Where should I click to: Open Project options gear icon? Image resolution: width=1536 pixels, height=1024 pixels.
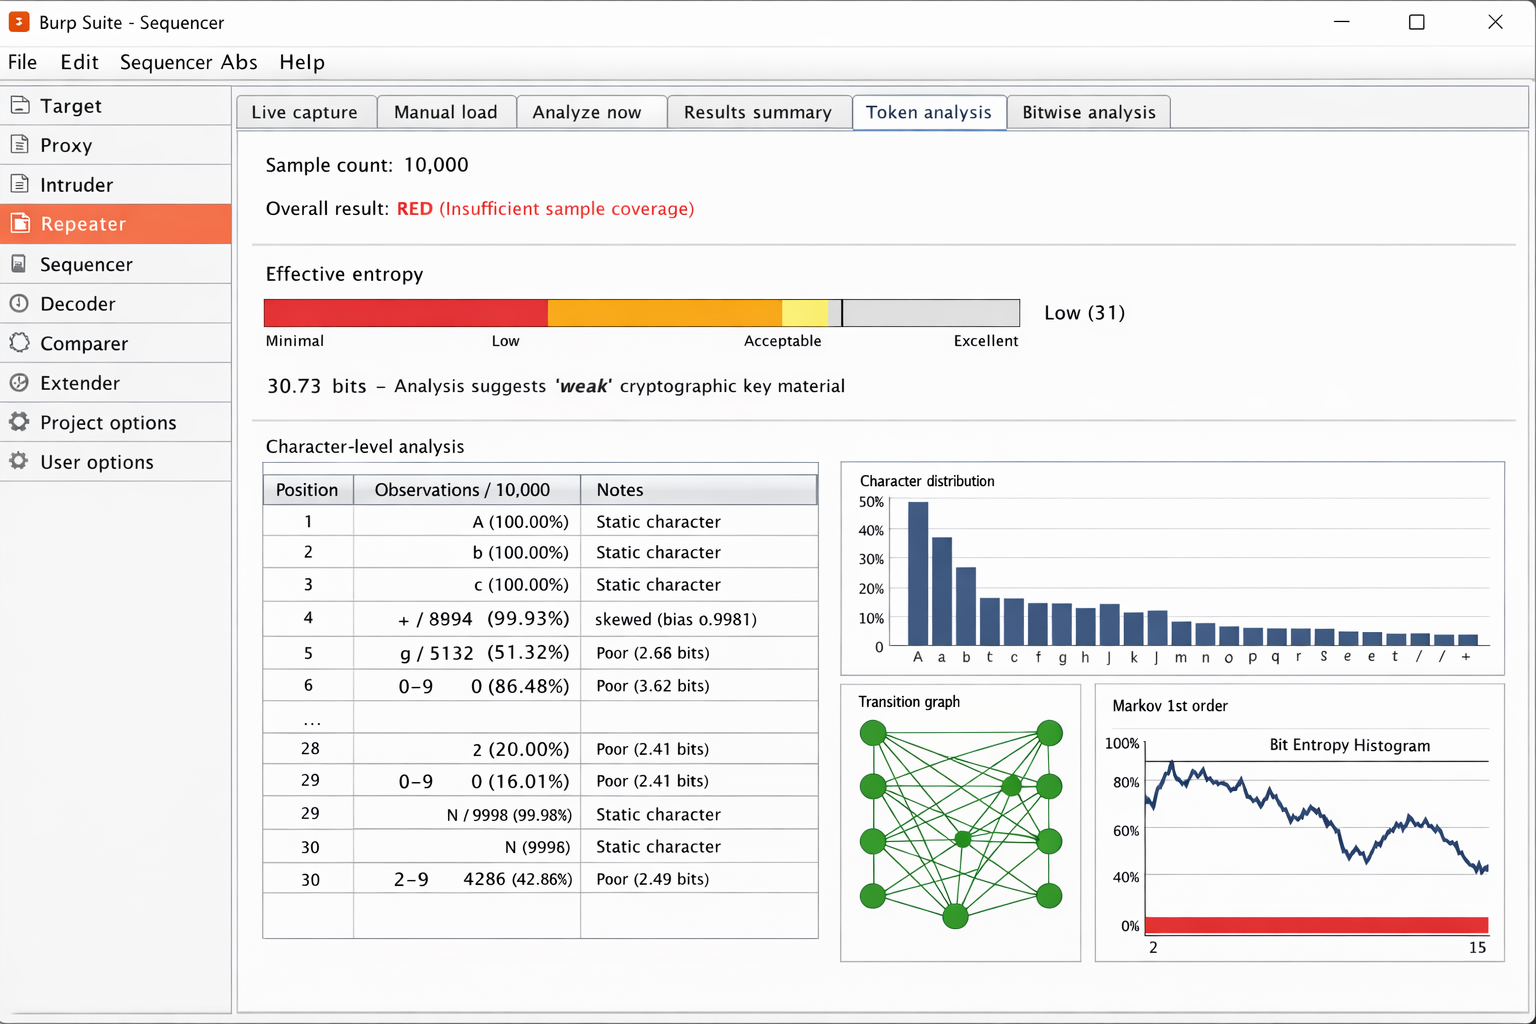tap(19, 422)
